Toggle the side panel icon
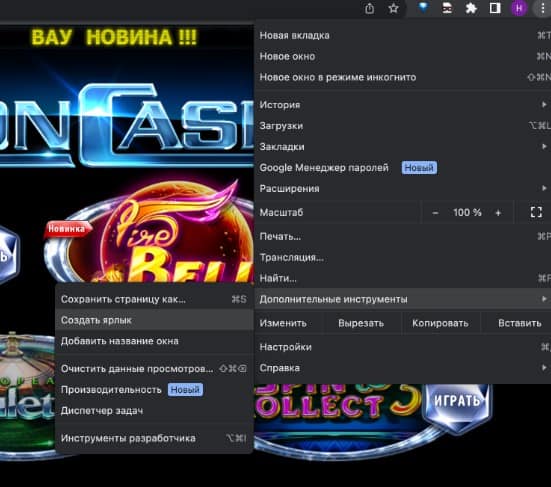Screen dimensions: 551x487 point(495,8)
